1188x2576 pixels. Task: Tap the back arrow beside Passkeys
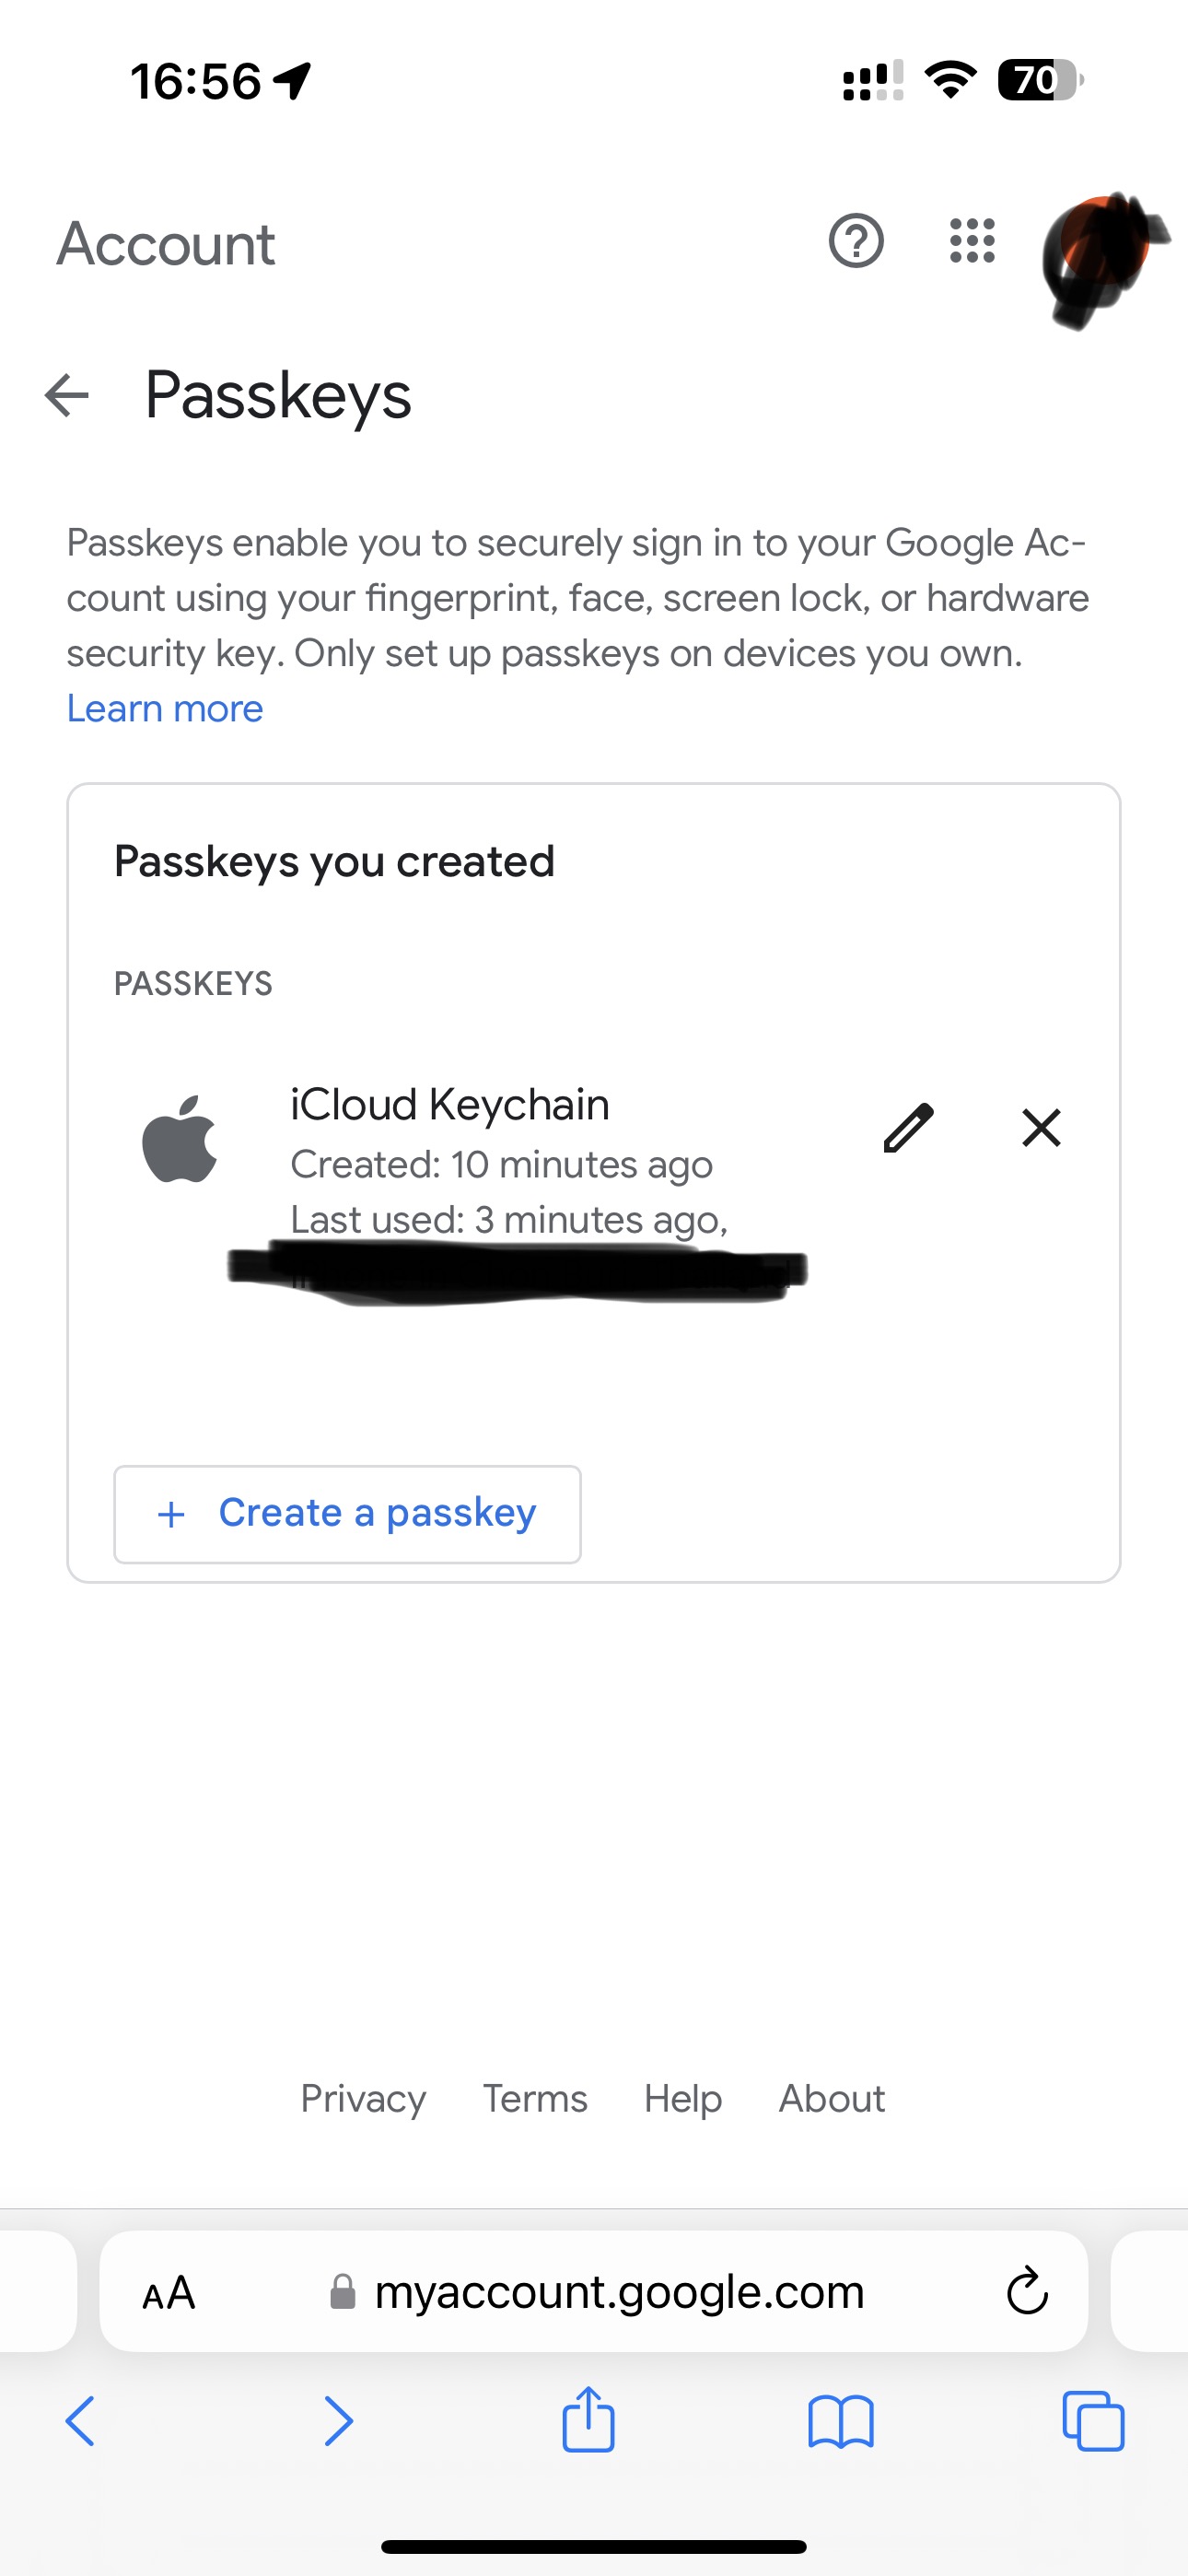[x=67, y=395]
